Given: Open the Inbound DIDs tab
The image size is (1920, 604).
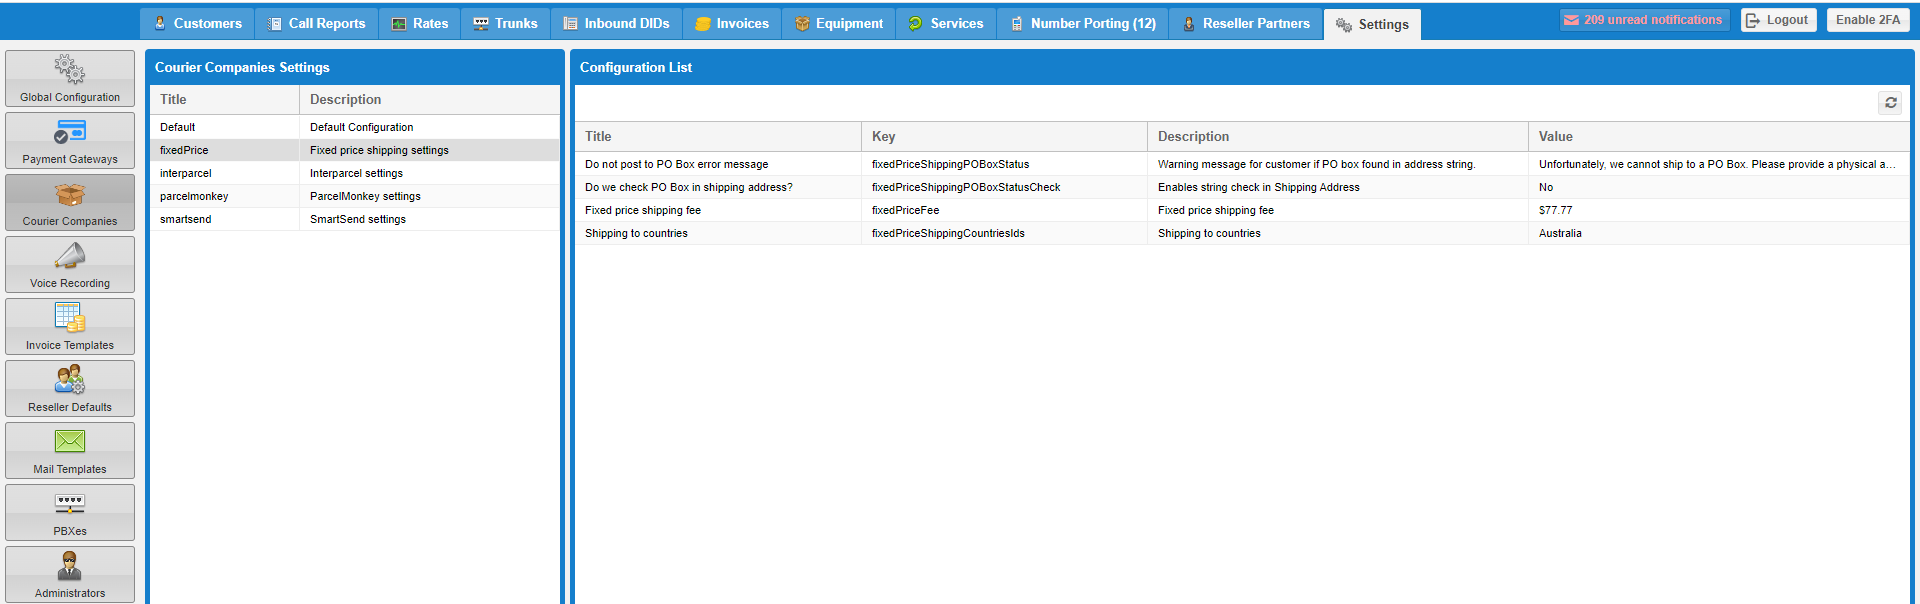Looking at the screenshot, I should point(616,23).
